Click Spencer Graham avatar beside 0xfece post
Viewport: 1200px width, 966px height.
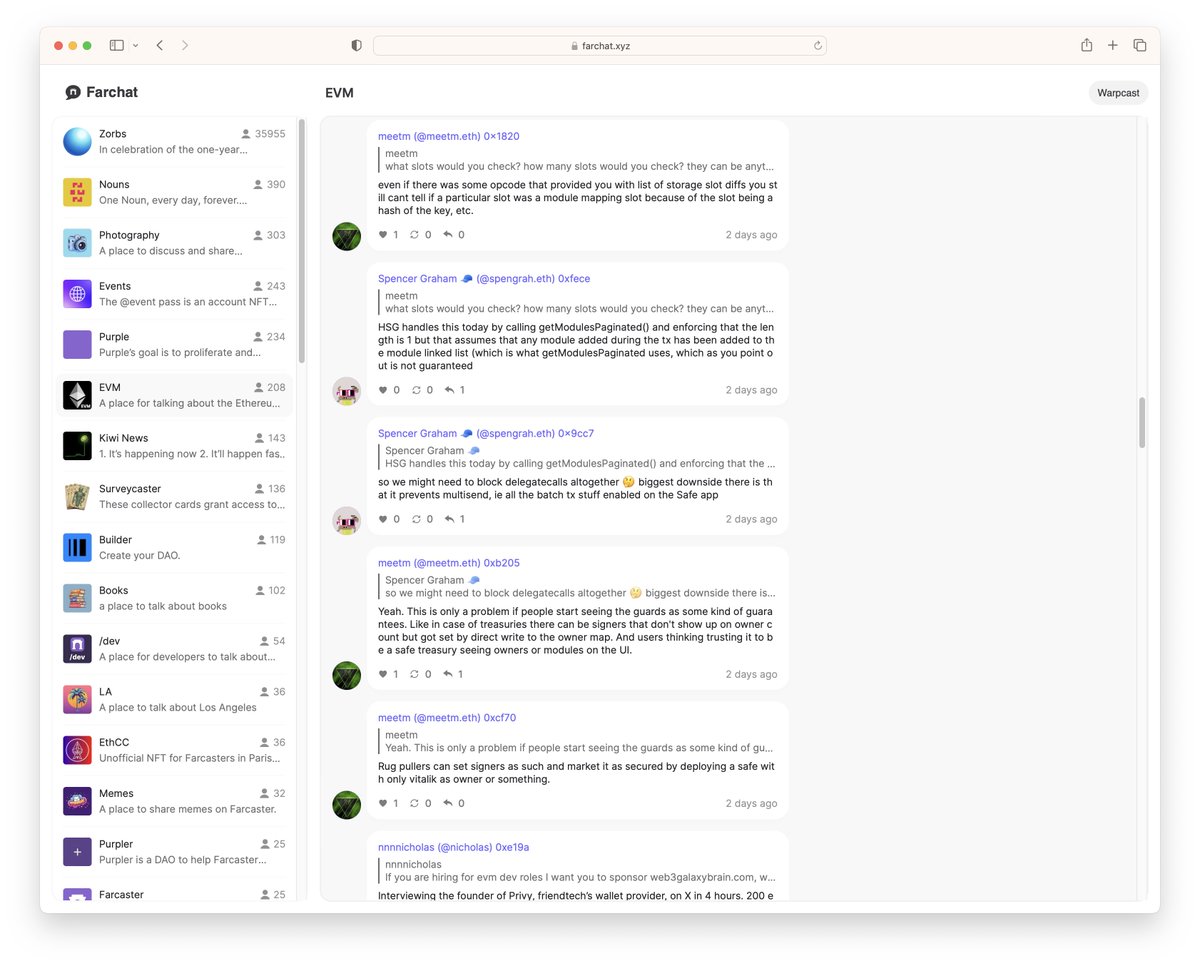tap(346, 391)
